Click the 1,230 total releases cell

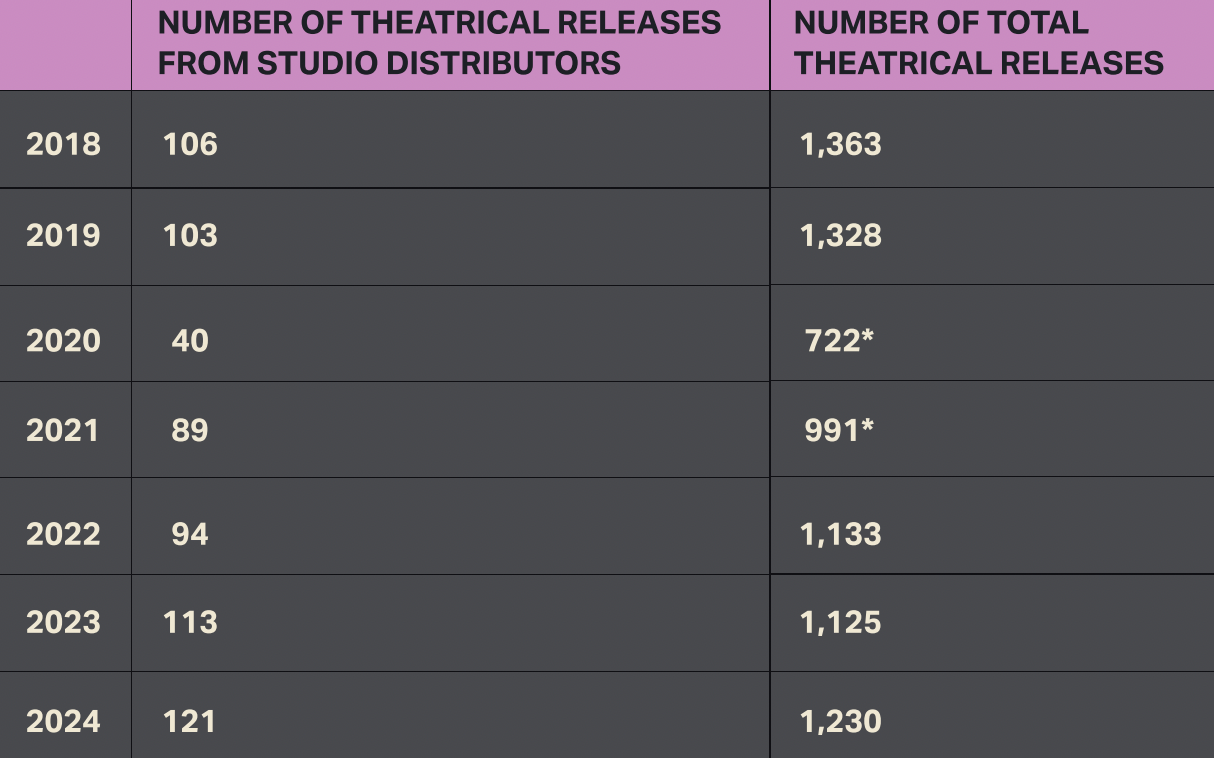pos(841,721)
